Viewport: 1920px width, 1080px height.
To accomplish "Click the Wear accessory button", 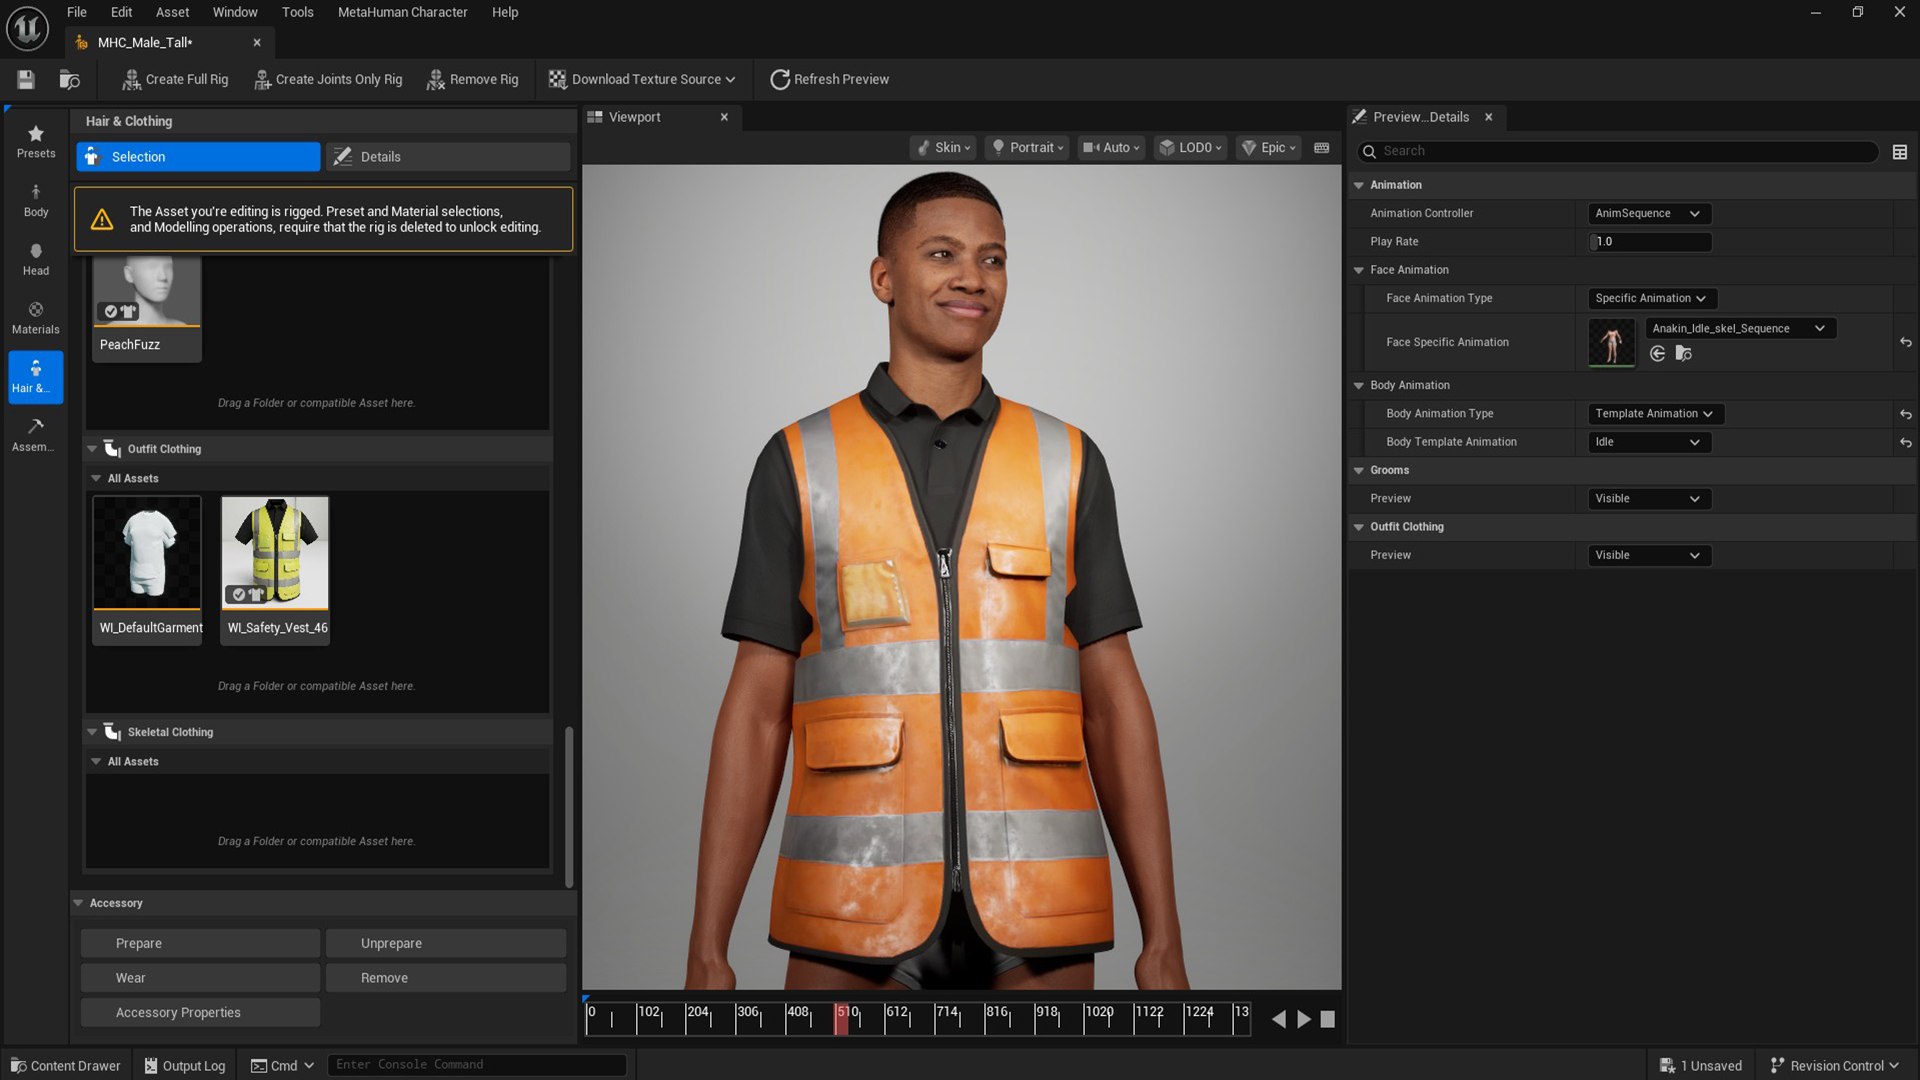I will [x=200, y=978].
